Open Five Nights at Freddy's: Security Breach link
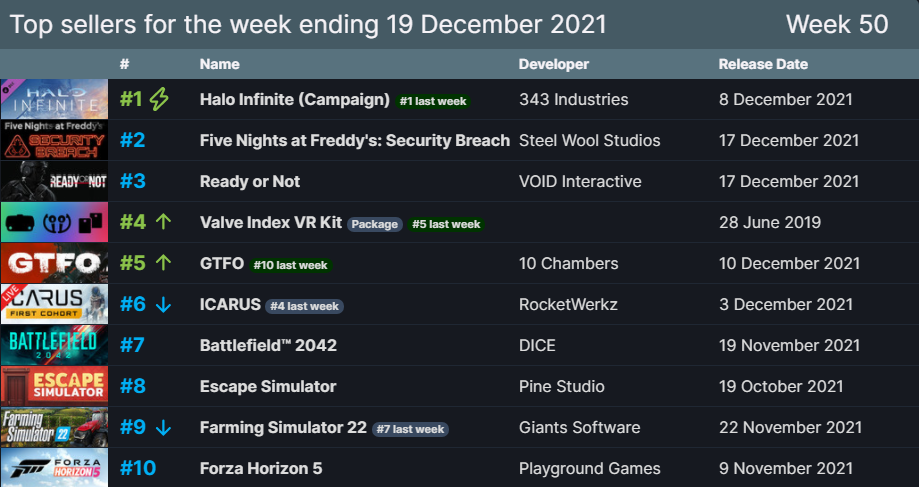Image resolution: width=919 pixels, height=487 pixels. tap(355, 141)
